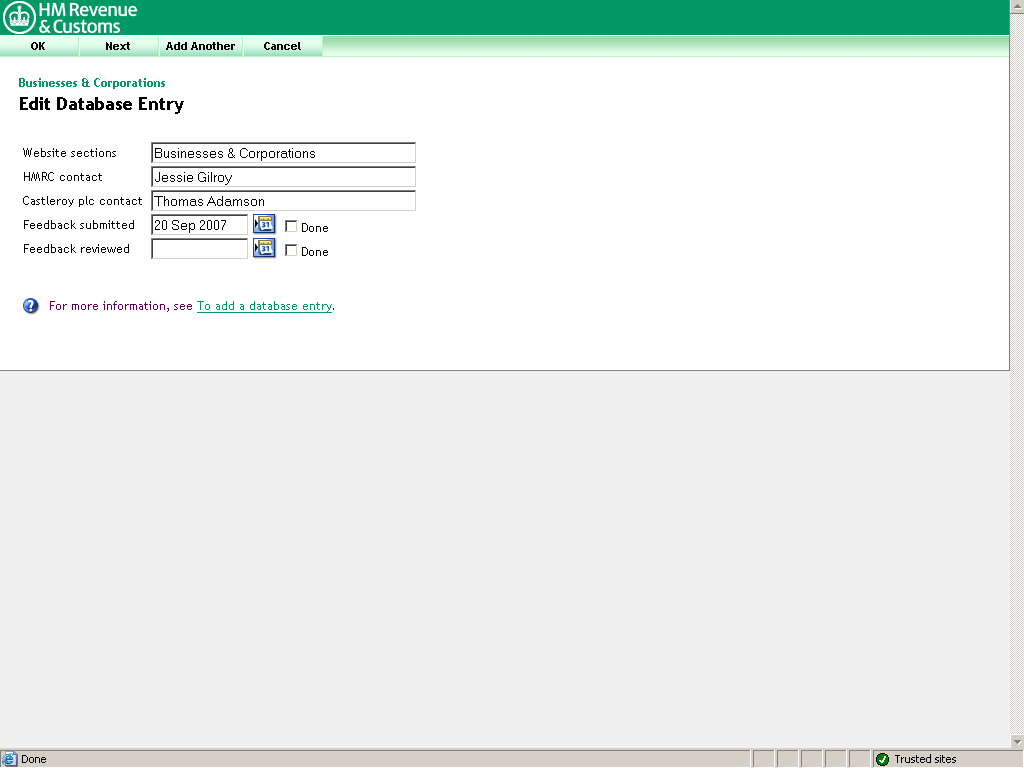This screenshot has width=1024, height=768.
Task: Click the Internet Explorer page icon in status bar
Action: (x=9, y=759)
